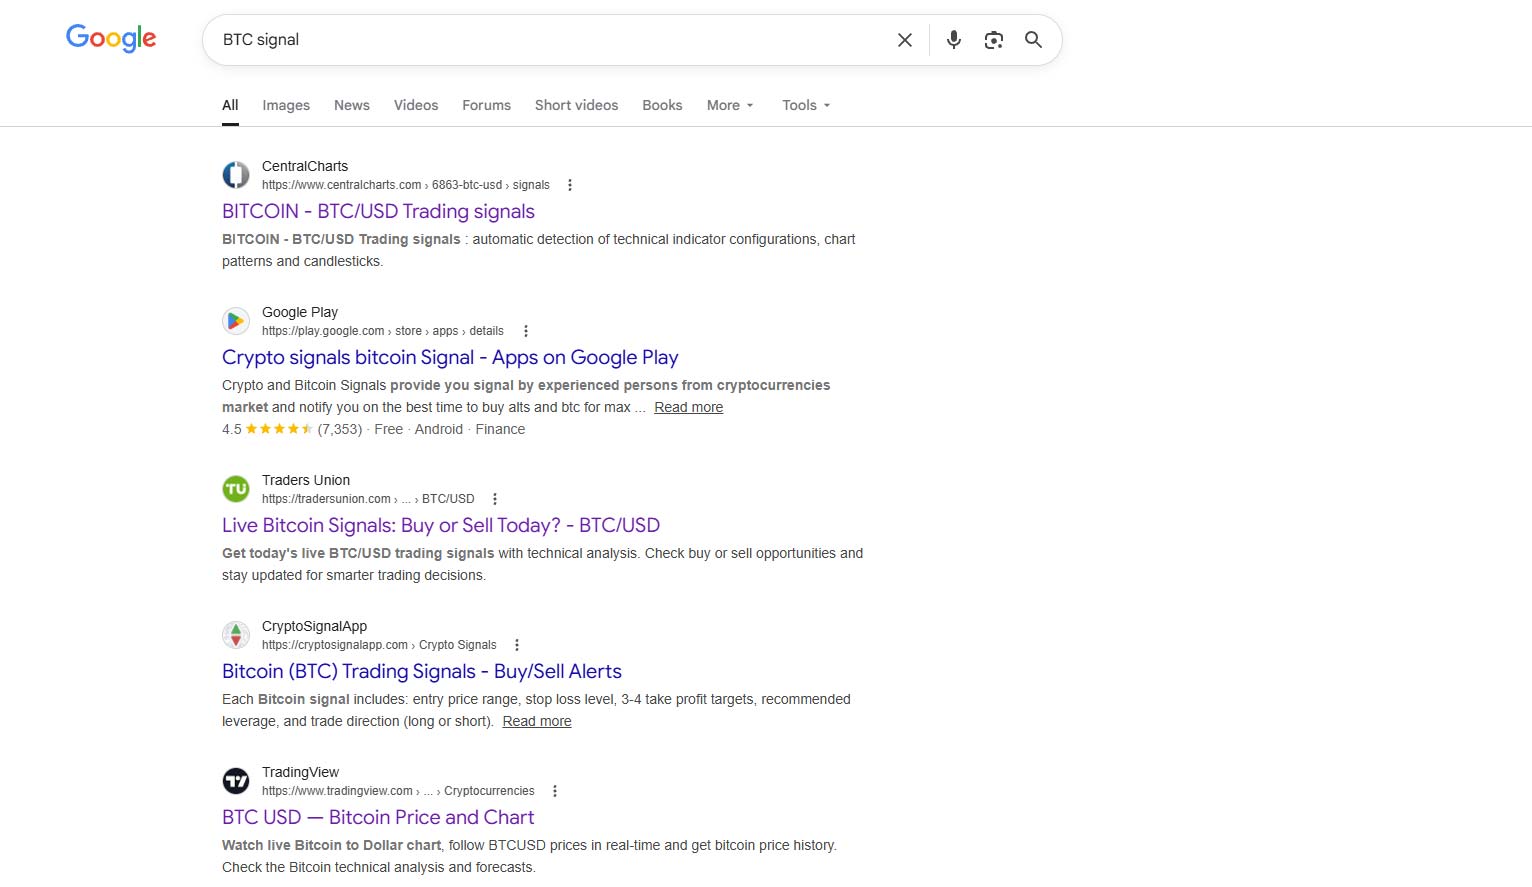
Task: Open search by image camera icon
Action: 994,40
